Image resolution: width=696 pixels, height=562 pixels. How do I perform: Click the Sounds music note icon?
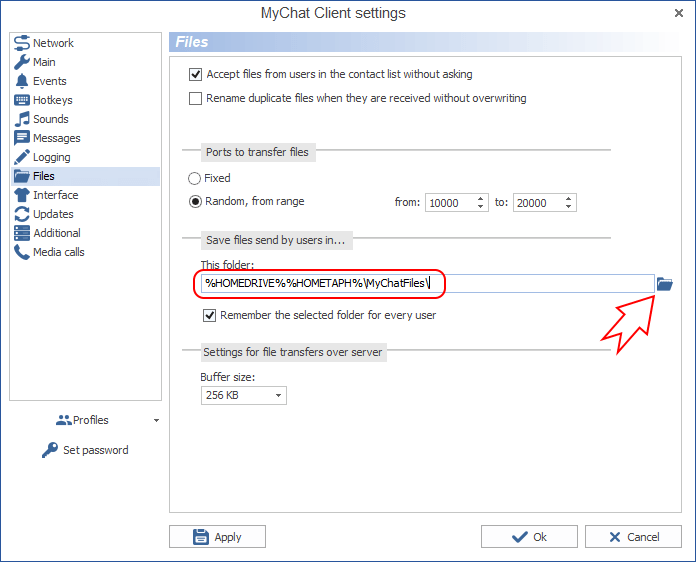click(21, 119)
